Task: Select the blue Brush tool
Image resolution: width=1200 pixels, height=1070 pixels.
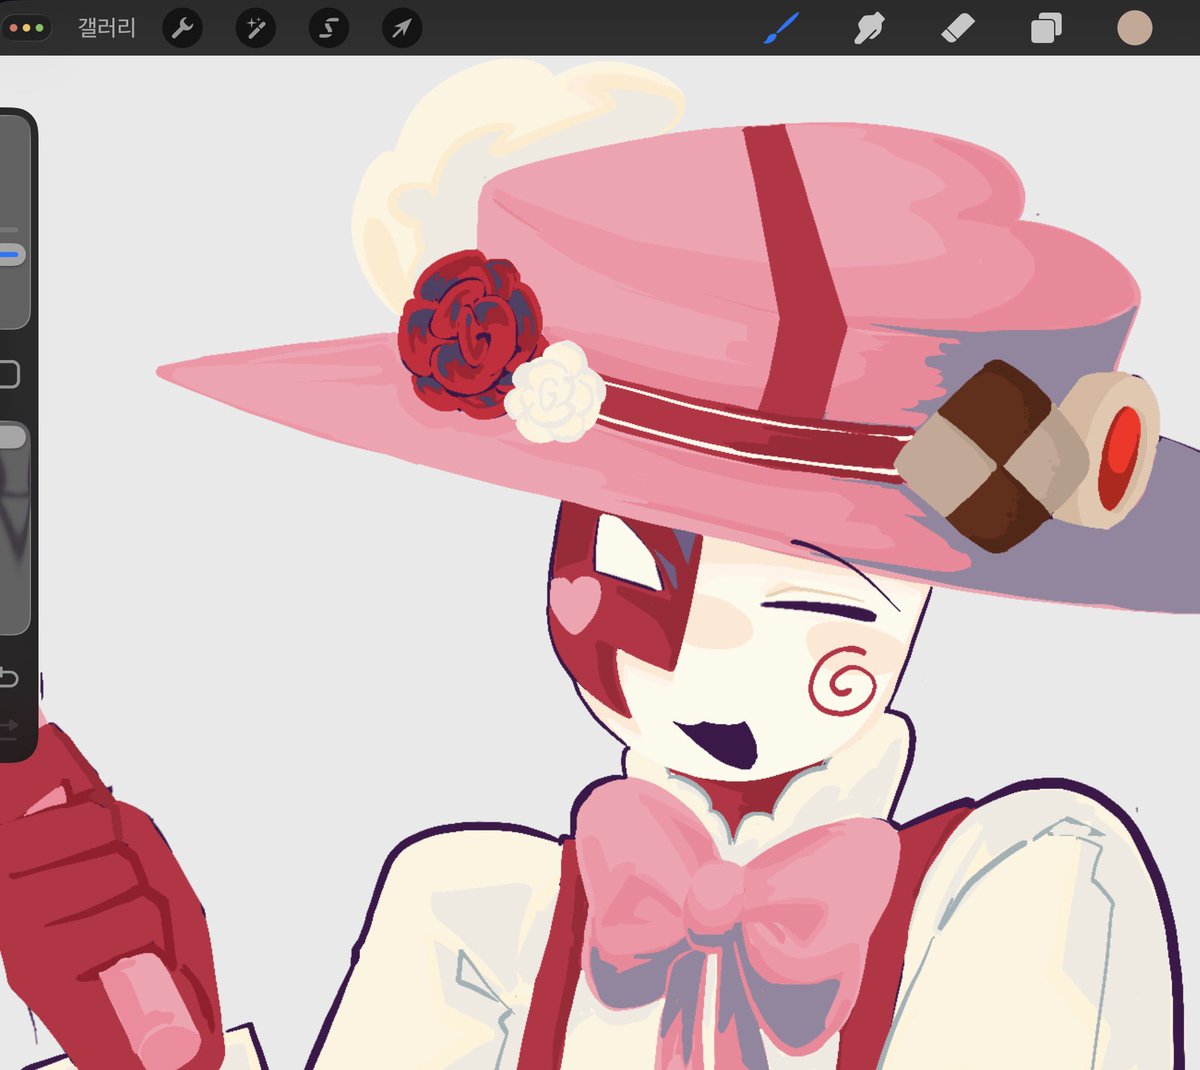Action: (781, 28)
